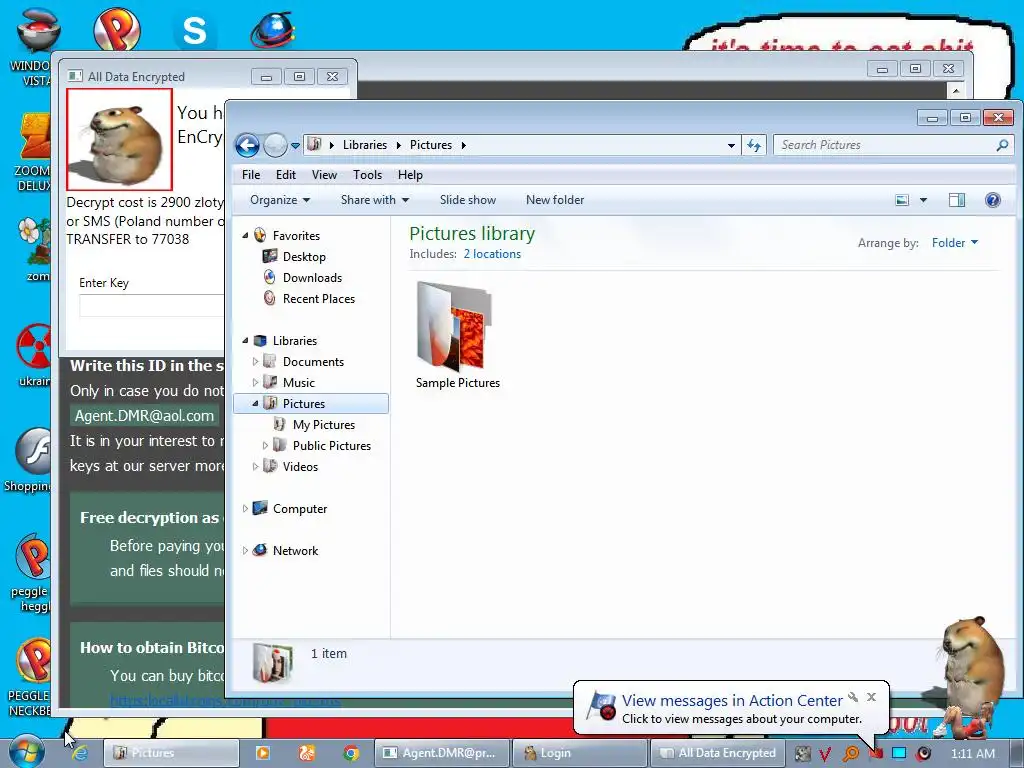The width and height of the screenshot is (1024, 768).
Task: Switch to All Data Encrypted taskbar button
Action: 717,753
